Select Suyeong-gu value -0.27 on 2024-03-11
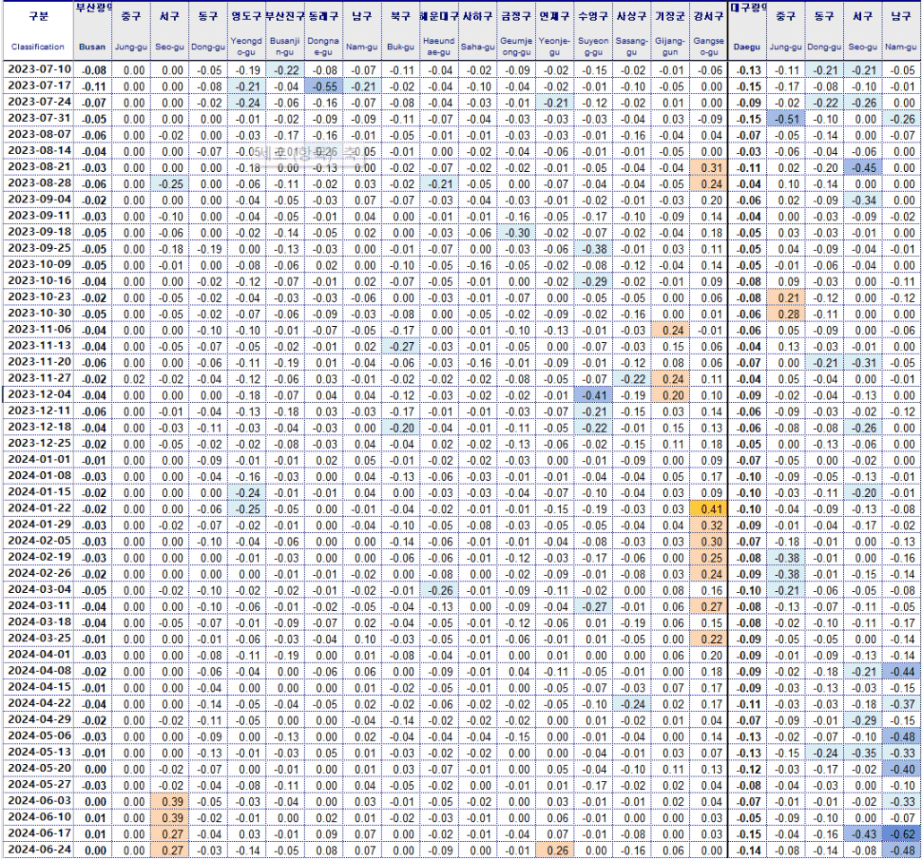The image size is (922, 860). (593, 607)
